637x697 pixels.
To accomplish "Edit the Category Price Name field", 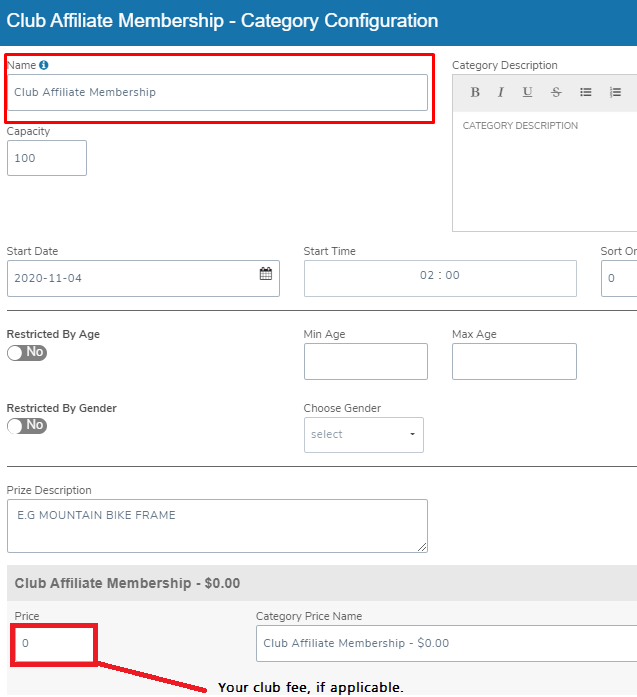I will [445, 643].
